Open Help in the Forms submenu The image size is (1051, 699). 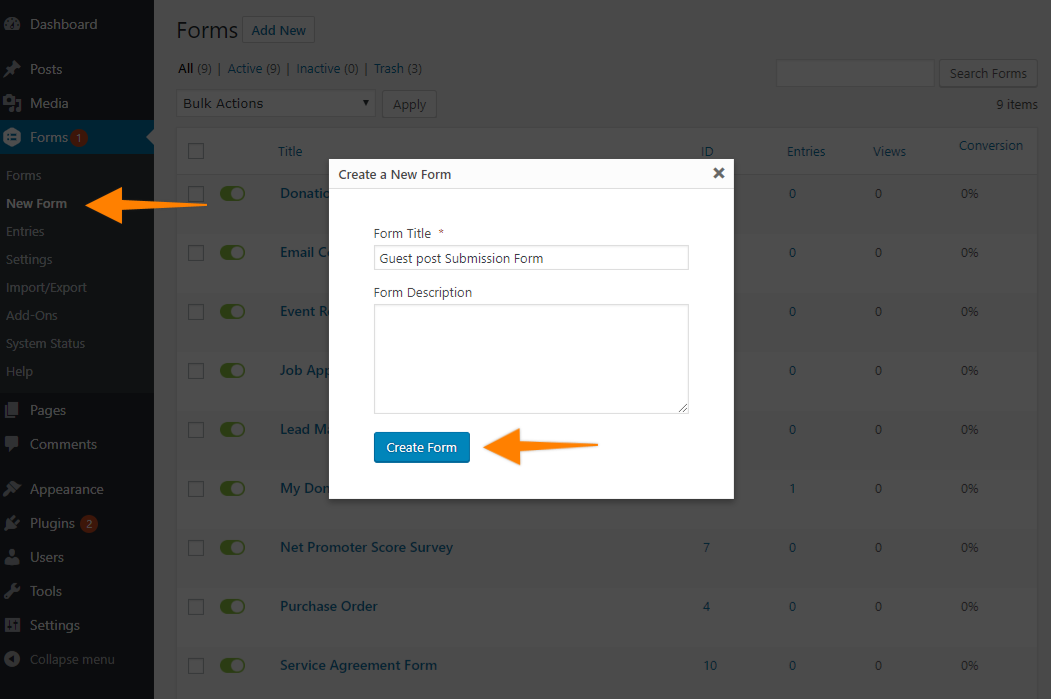click(x=19, y=371)
